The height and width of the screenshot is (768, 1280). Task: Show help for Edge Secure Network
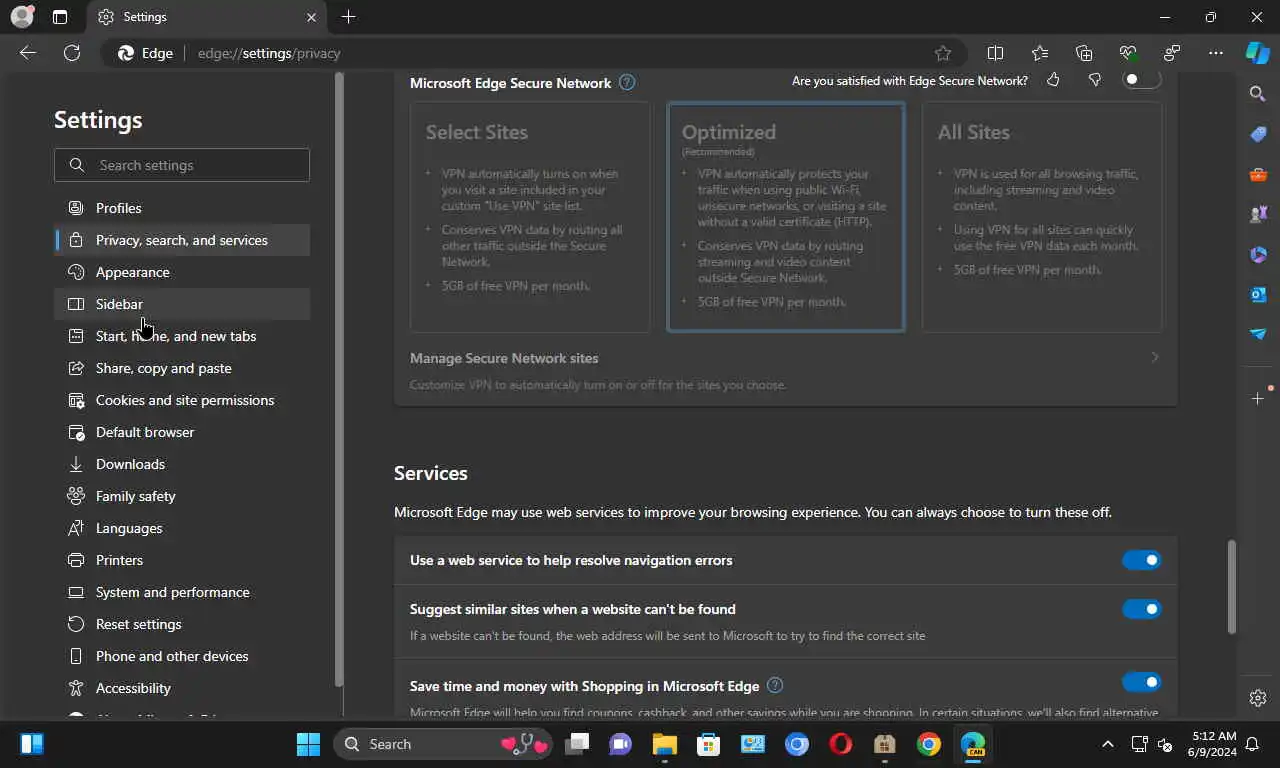[x=627, y=83]
